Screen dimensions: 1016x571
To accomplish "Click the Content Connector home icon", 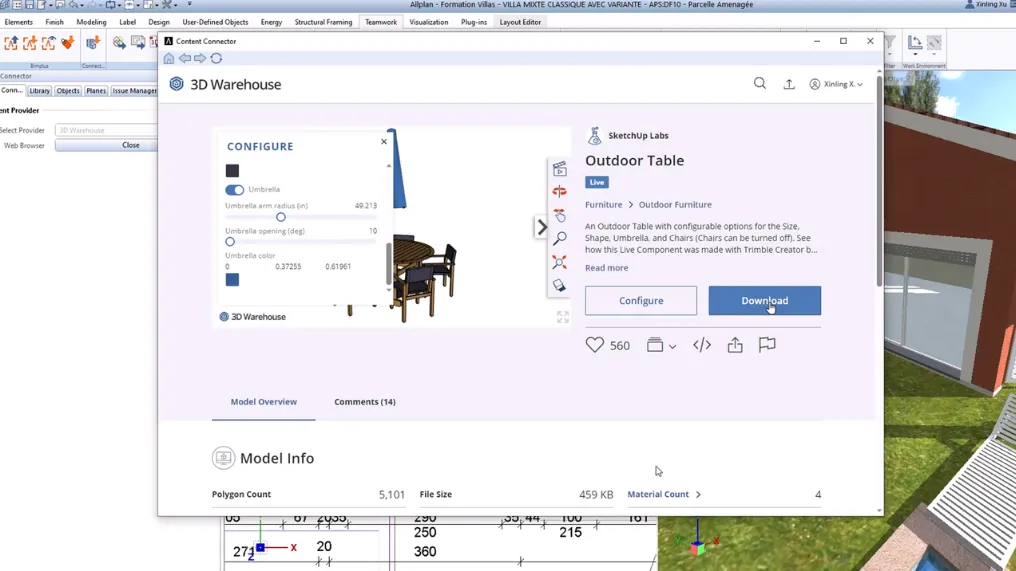I will pos(169,59).
